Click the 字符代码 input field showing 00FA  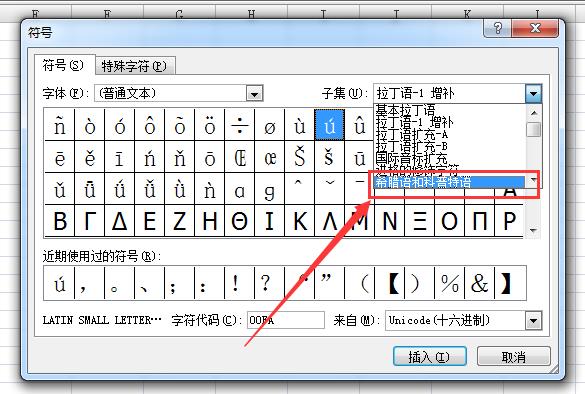click(286, 320)
